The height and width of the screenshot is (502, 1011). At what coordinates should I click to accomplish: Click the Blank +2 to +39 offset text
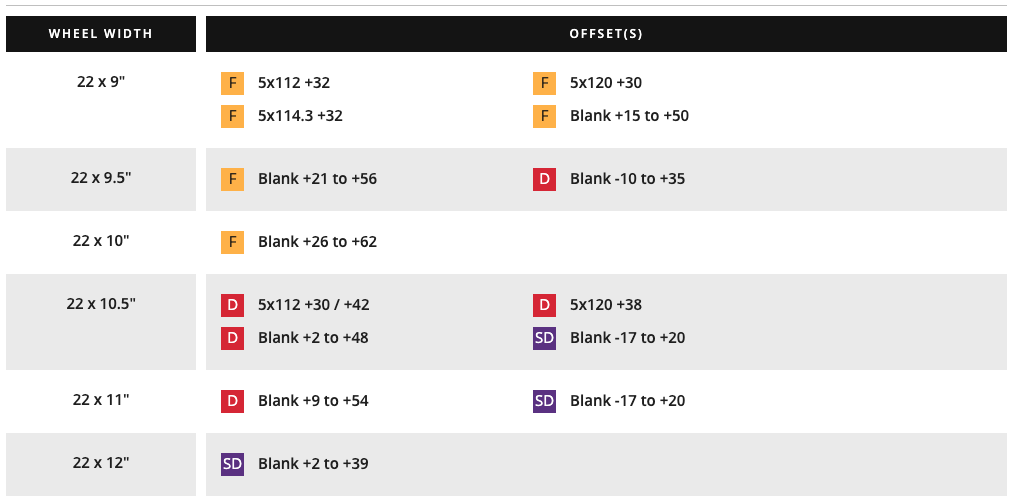[x=313, y=464]
